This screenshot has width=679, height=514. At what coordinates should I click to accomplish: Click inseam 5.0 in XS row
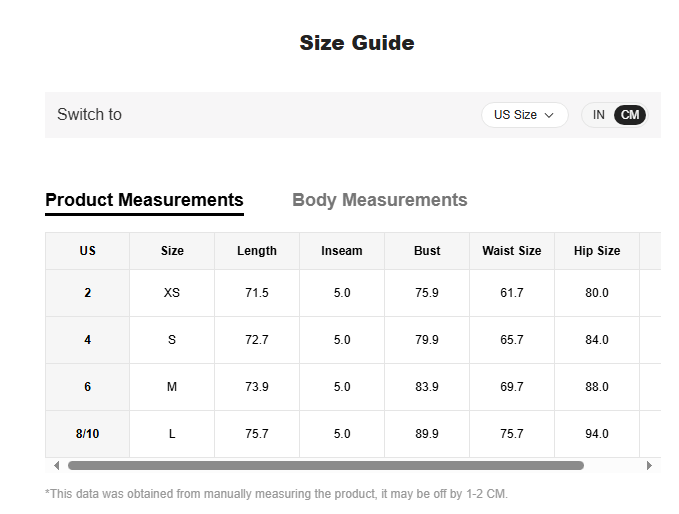(342, 293)
